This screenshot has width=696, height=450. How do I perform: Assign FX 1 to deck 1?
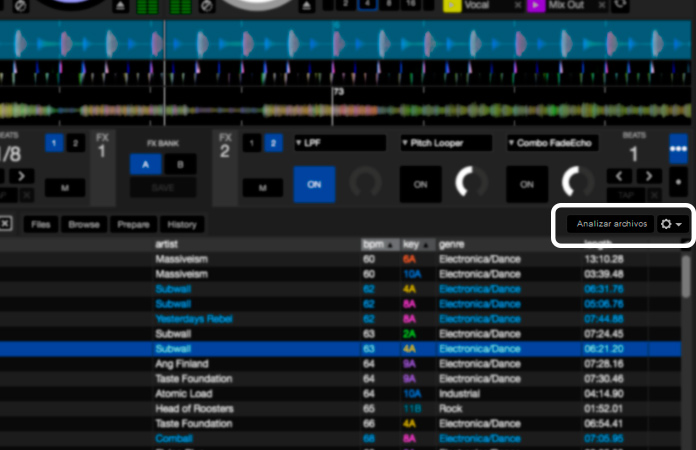[54, 143]
